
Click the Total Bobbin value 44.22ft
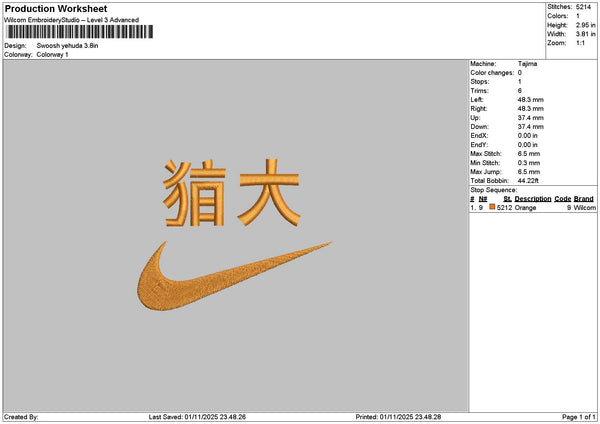pyautogui.click(x=528, y=181)
